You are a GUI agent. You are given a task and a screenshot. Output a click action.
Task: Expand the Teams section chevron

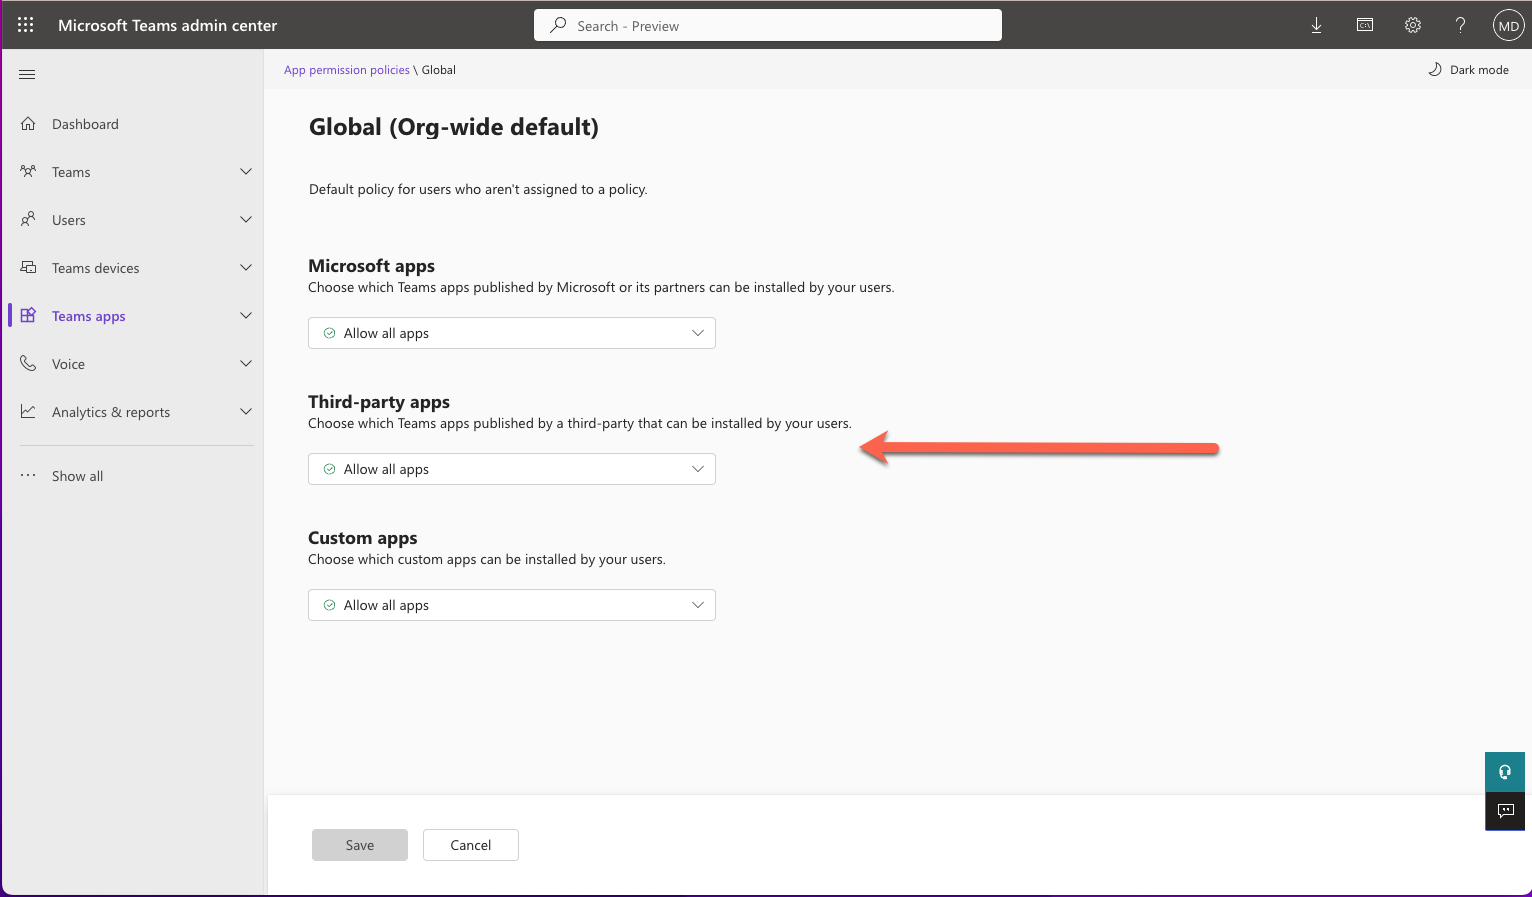[x=246, y=171]
